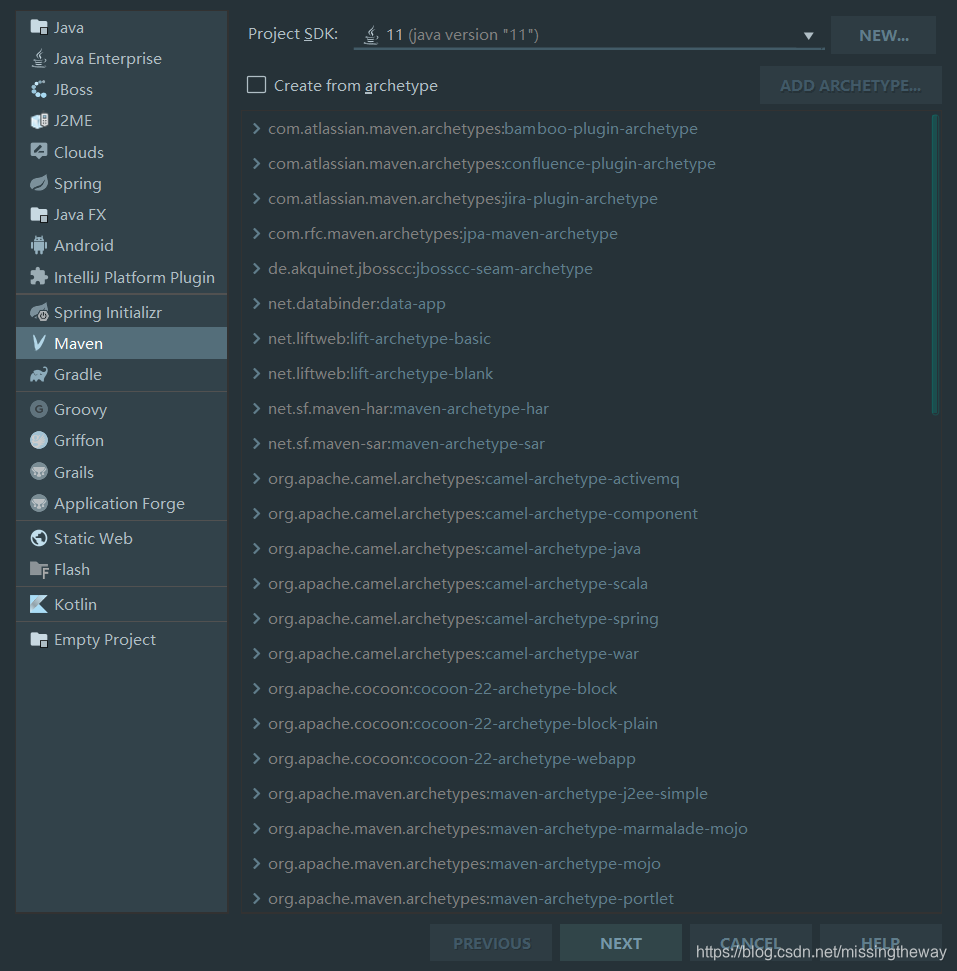Click the JBoss icon in sidebar
The width and height of the screenshot is (957, 971).
click(39, 89)
